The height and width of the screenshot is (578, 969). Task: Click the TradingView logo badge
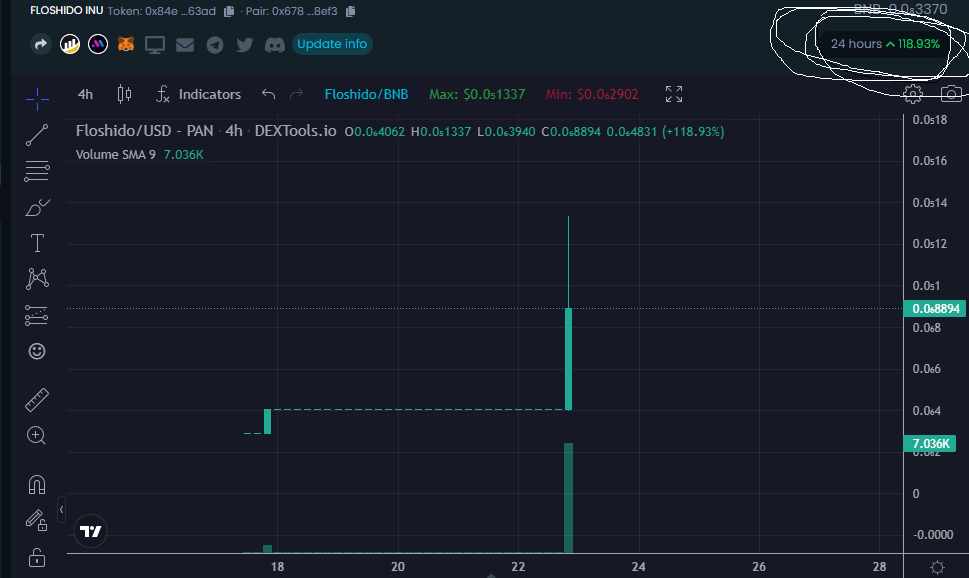[90, 531]
